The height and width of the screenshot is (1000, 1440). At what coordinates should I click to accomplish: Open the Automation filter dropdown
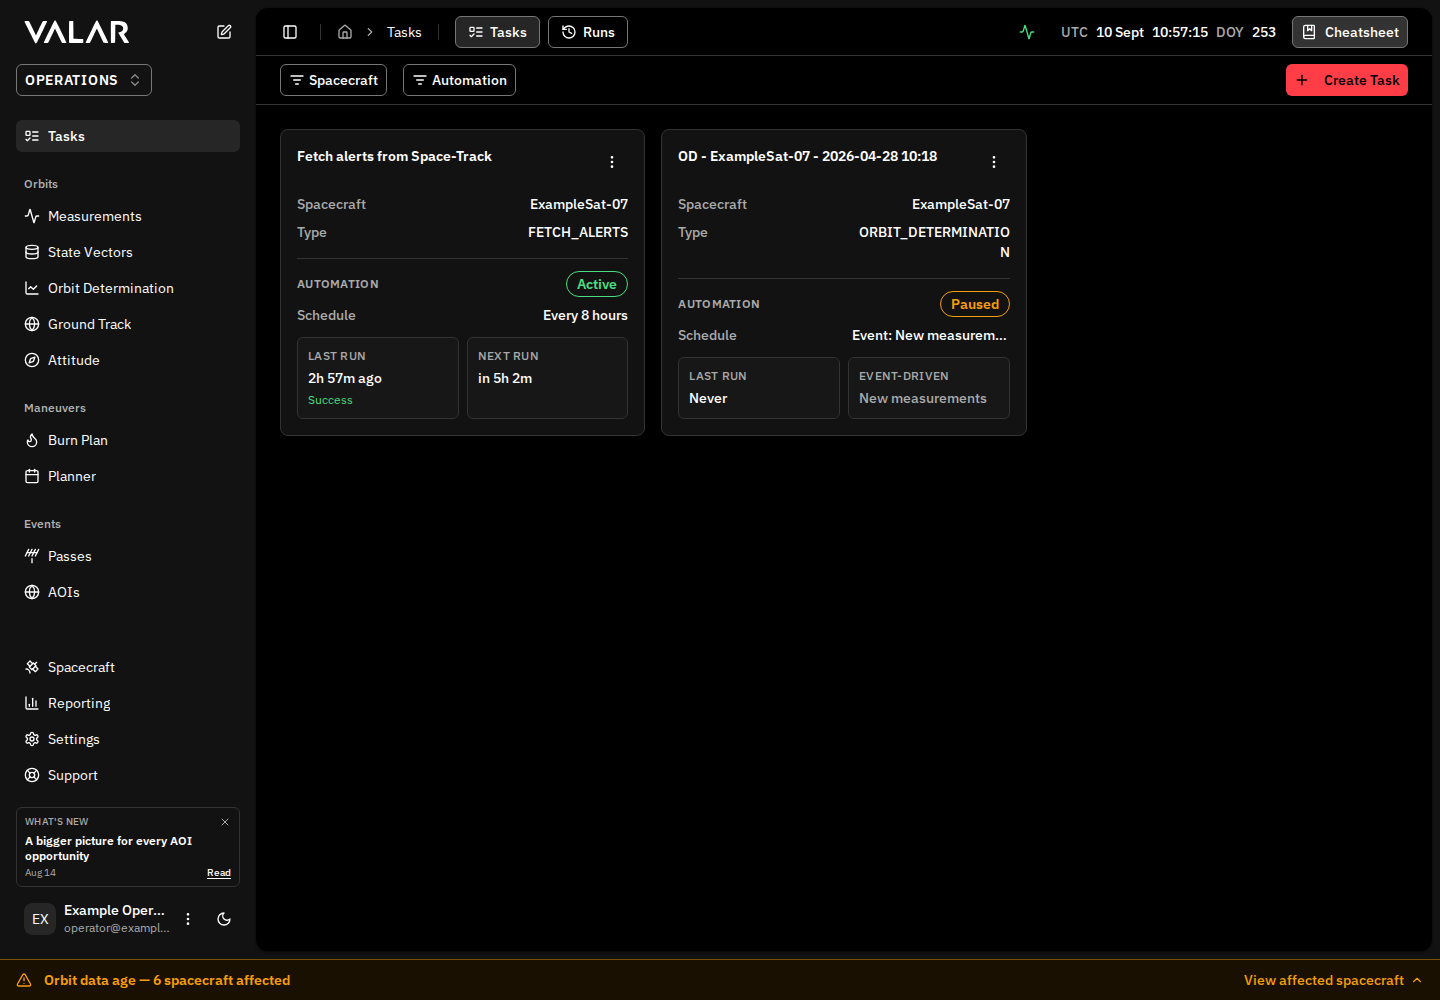pyautogui.click(x=459, y=80)
